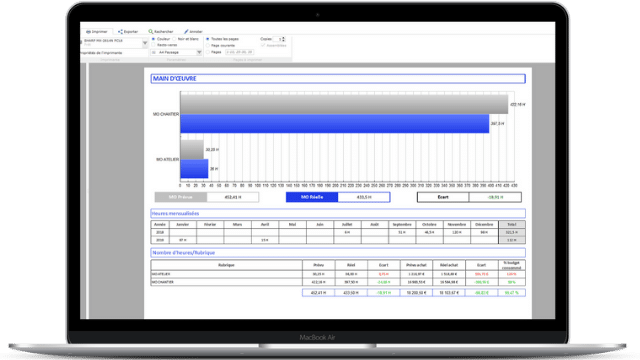
Task: Click the Rechercher magnifier icon
Action: [x=151, y=31]
